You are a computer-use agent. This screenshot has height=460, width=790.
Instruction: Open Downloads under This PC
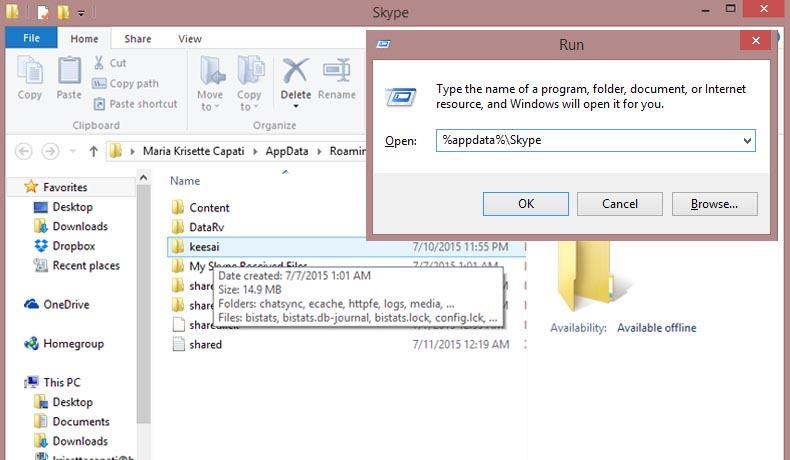click(80, 441)
